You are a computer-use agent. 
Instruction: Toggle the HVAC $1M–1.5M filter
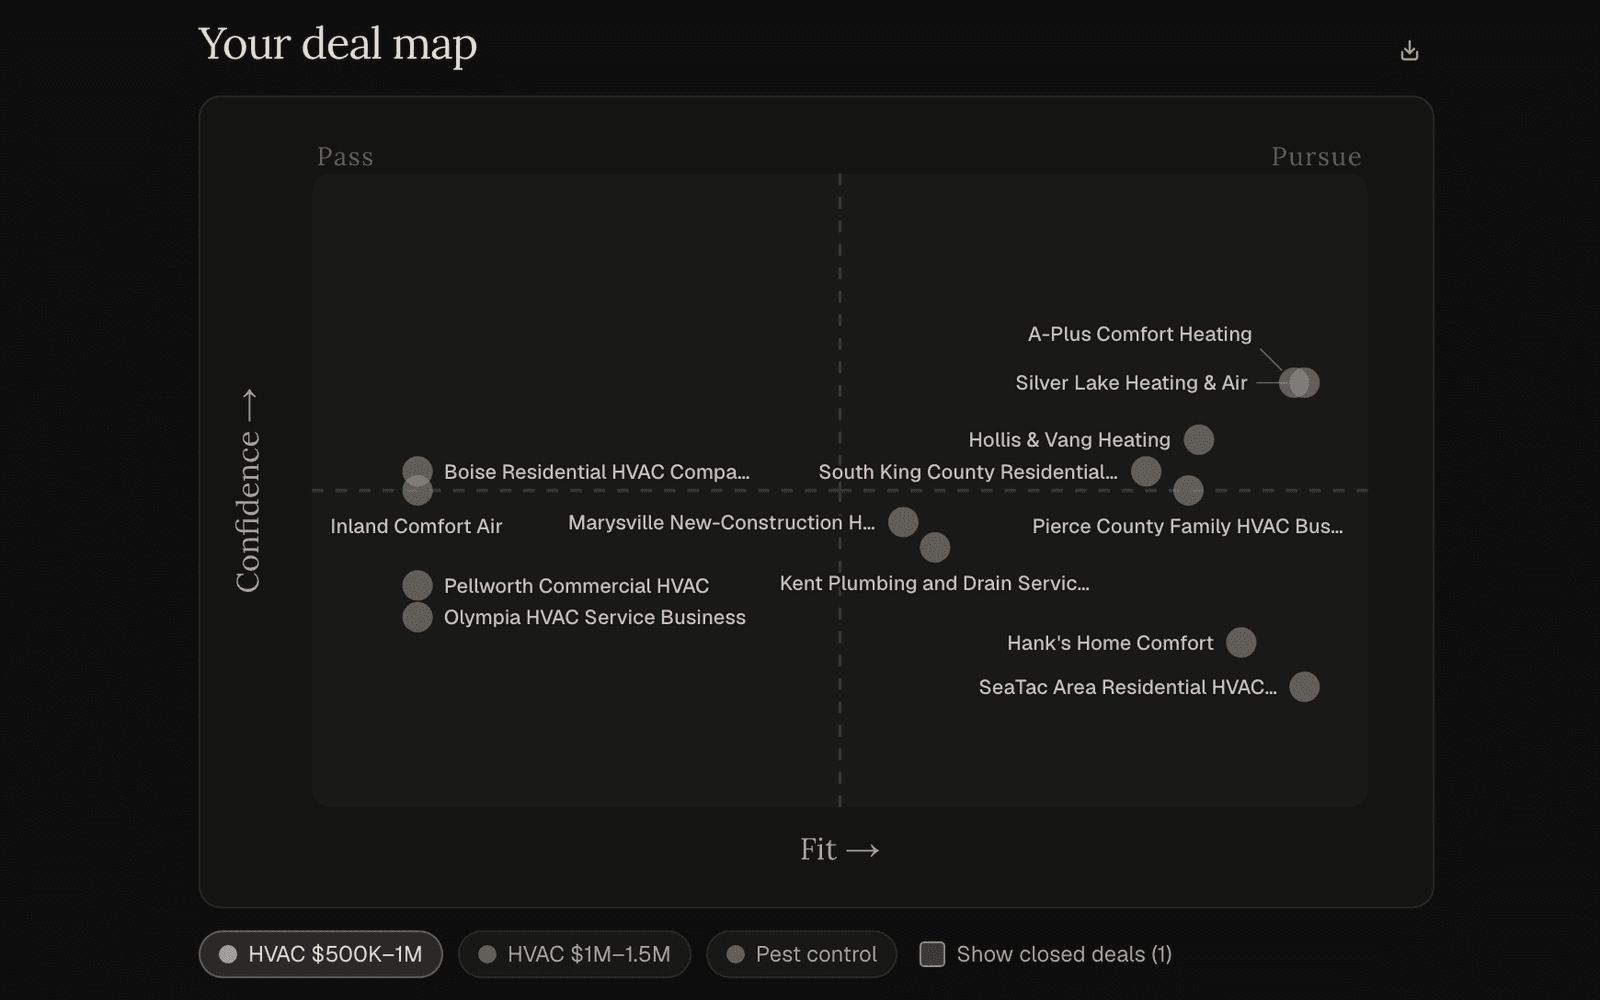[574, 954]
